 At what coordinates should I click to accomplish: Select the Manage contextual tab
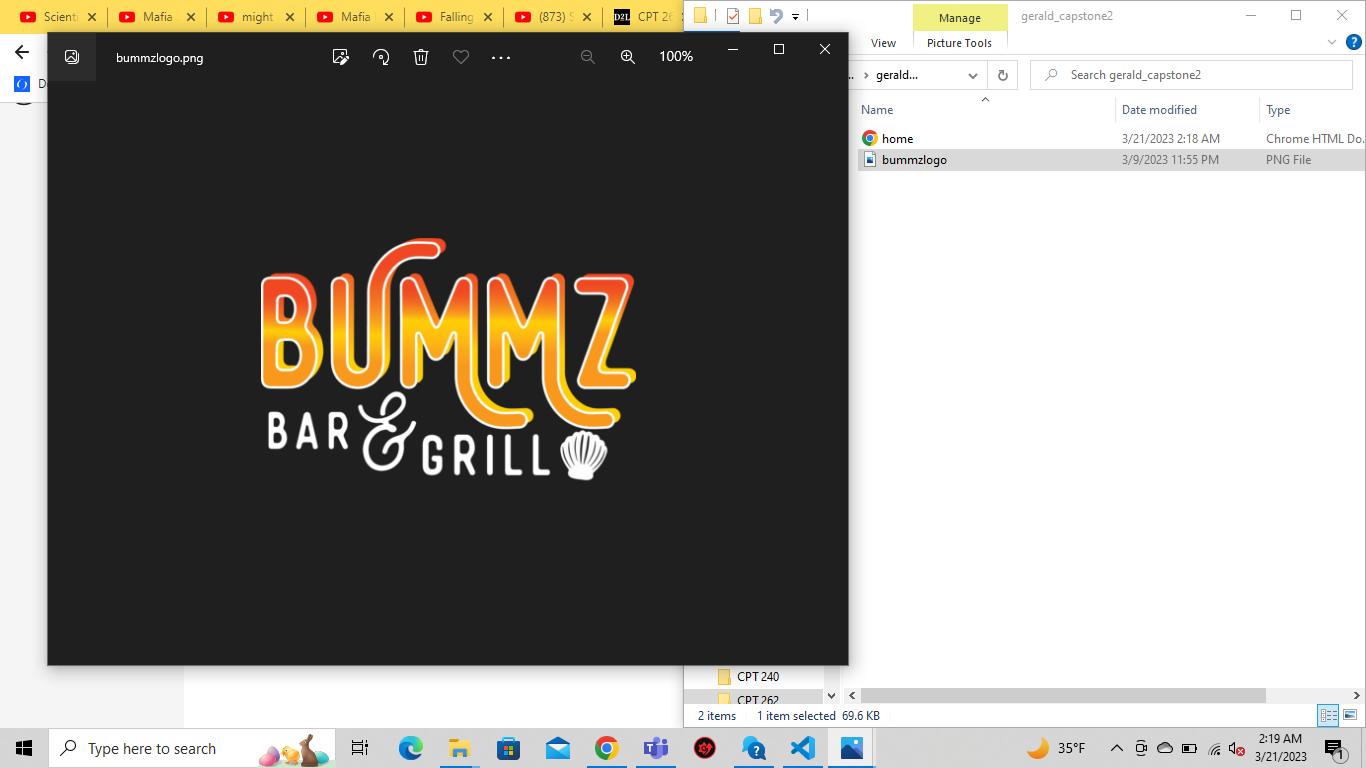click(x=959, y=18)
